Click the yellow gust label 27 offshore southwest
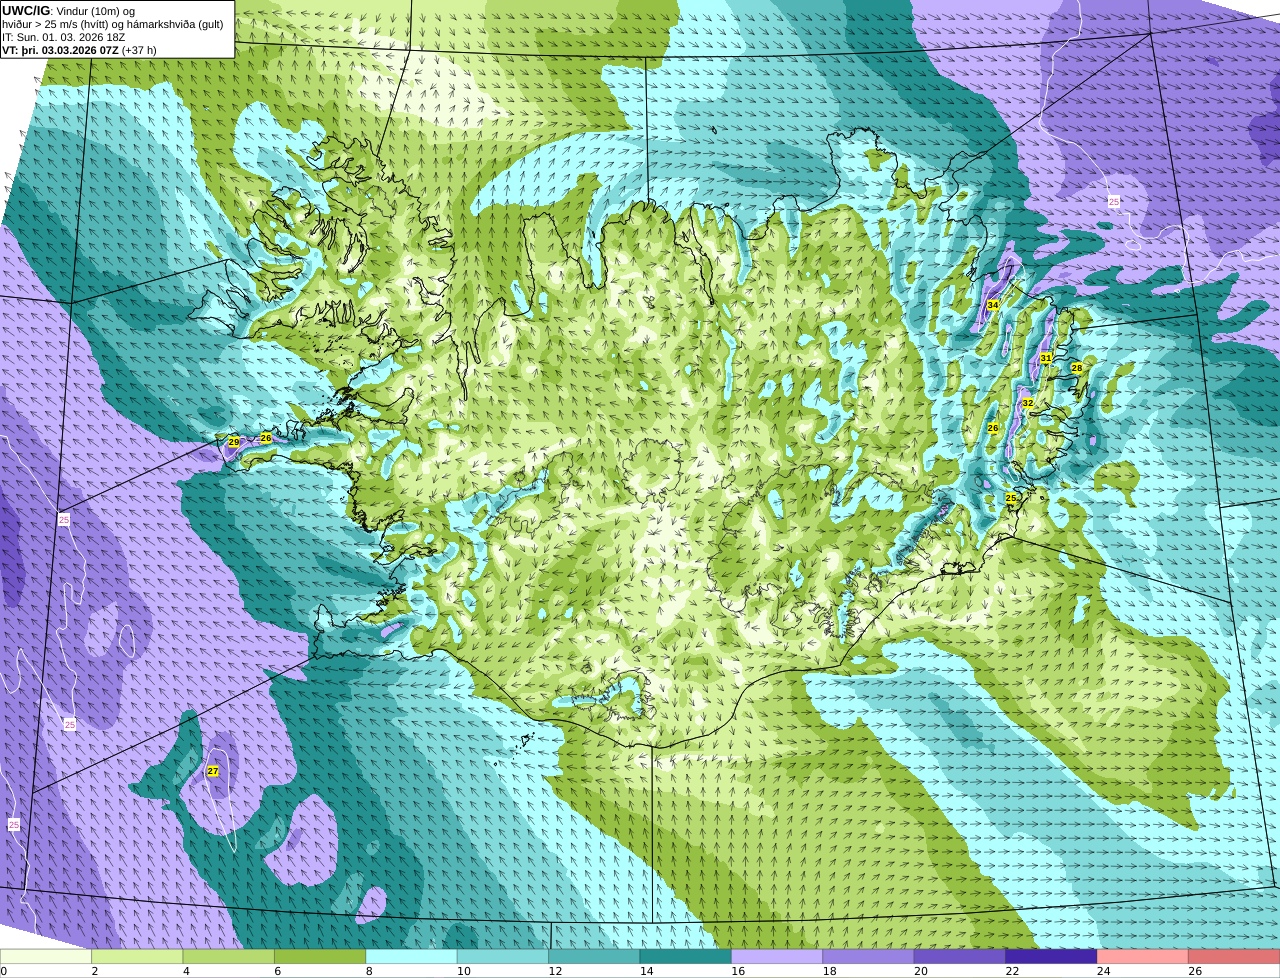Viewport: 1280px width, 978px height. point(213,771)
